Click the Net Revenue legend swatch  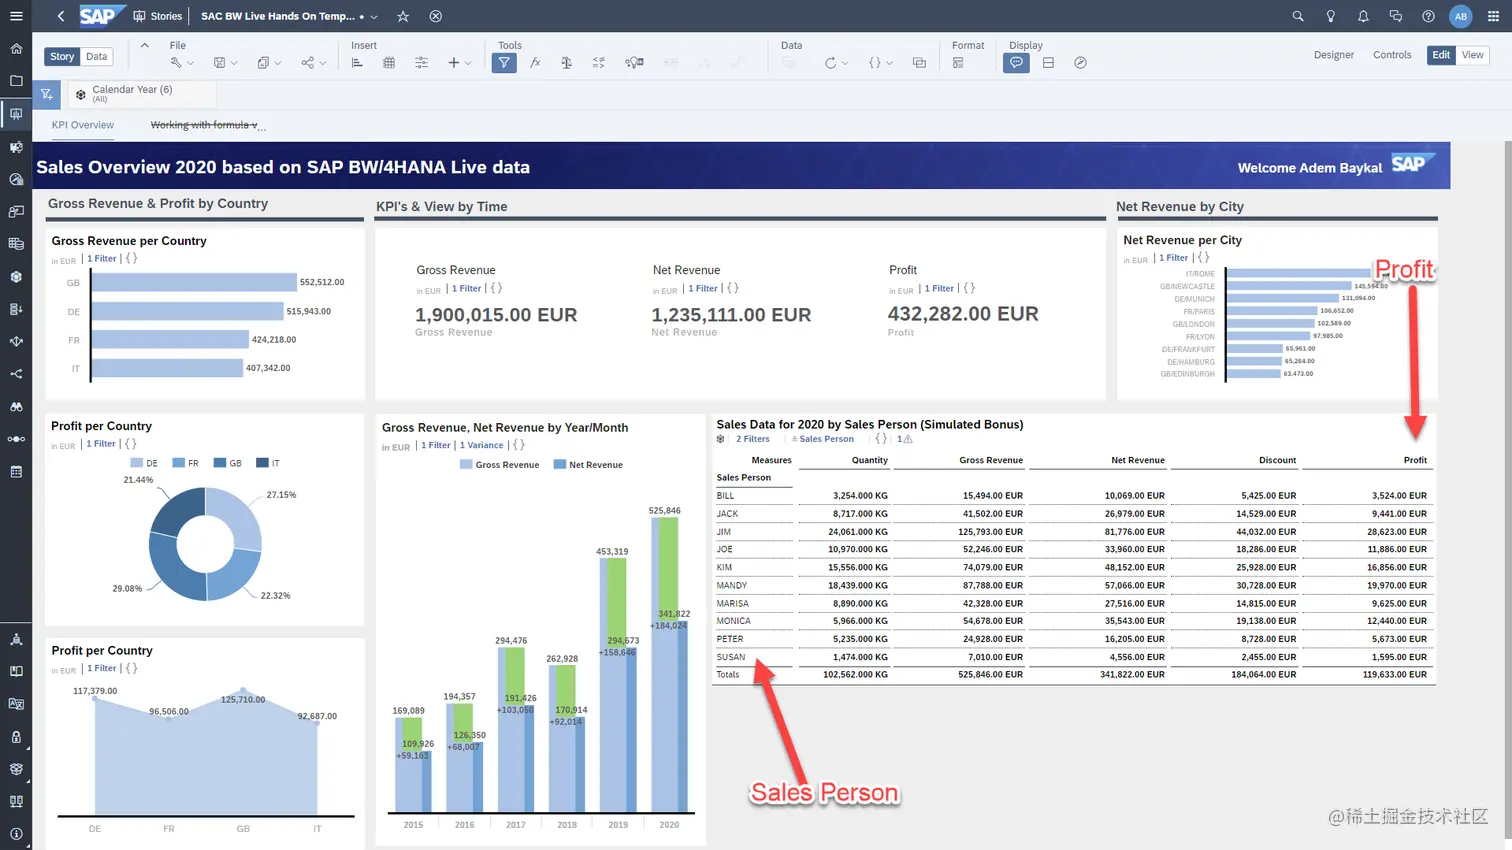[560, 465]
